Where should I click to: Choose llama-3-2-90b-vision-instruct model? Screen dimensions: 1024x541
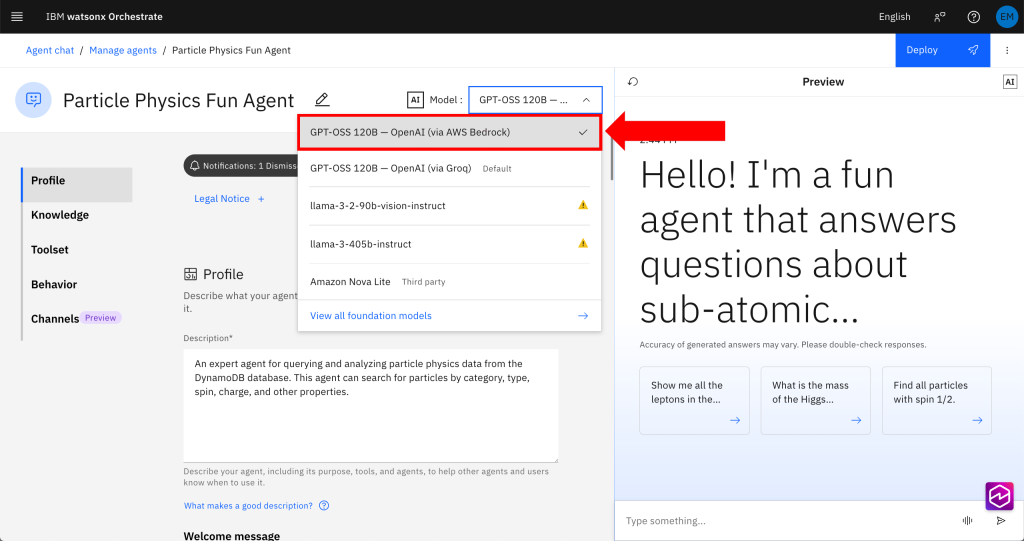449,205
